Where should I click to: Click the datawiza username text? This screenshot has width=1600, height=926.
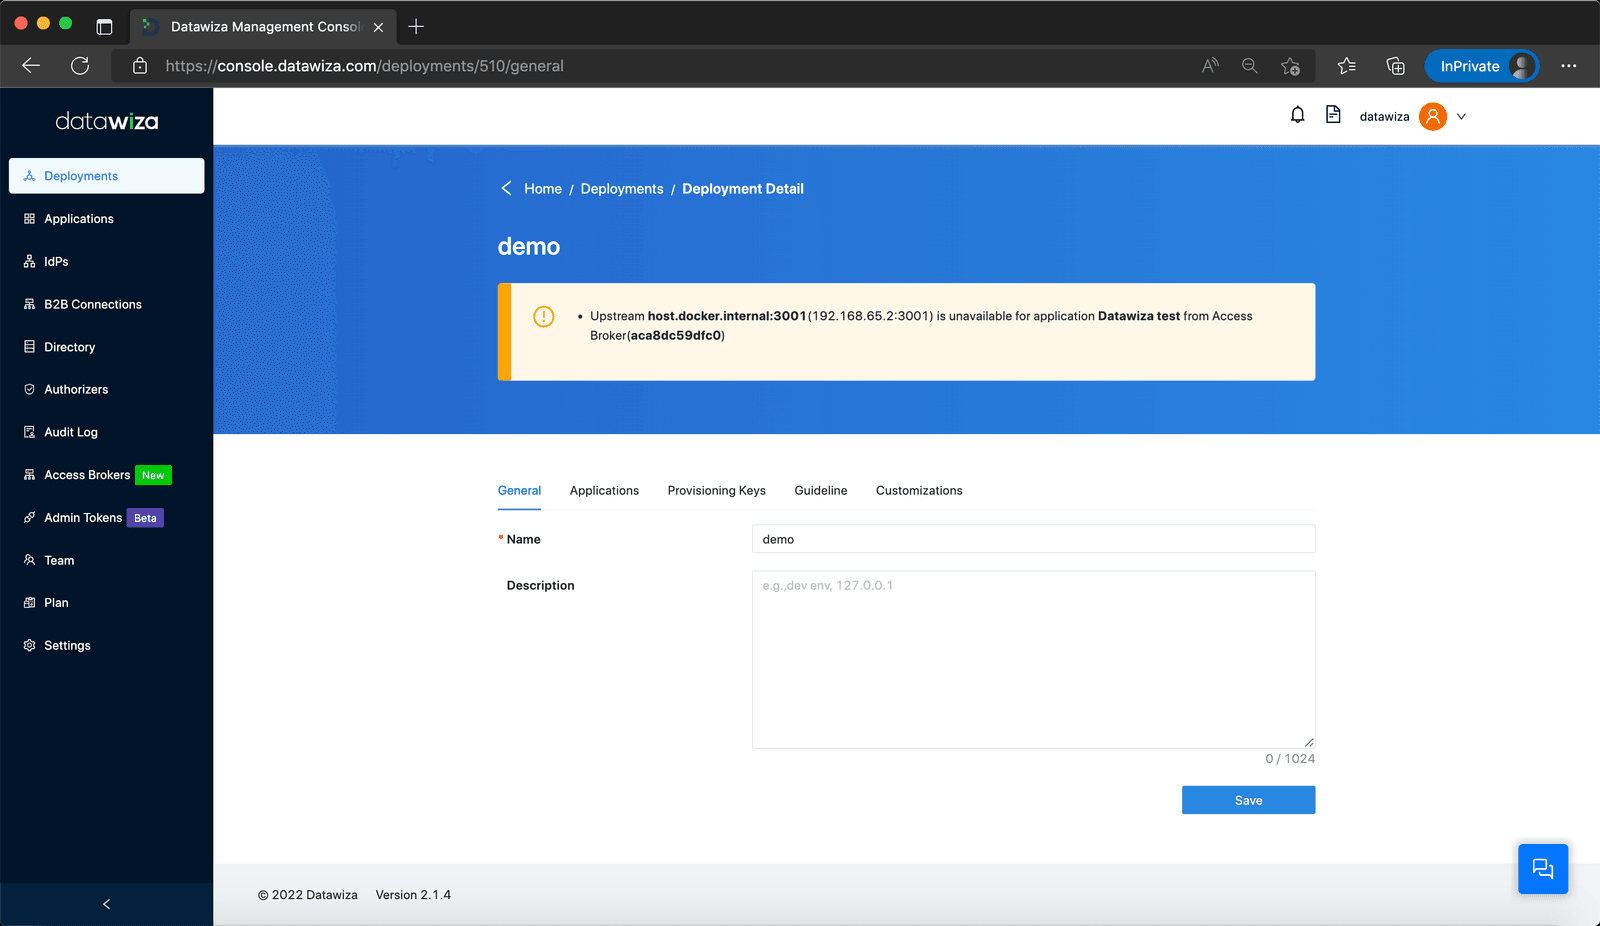tap(1384, 117)
